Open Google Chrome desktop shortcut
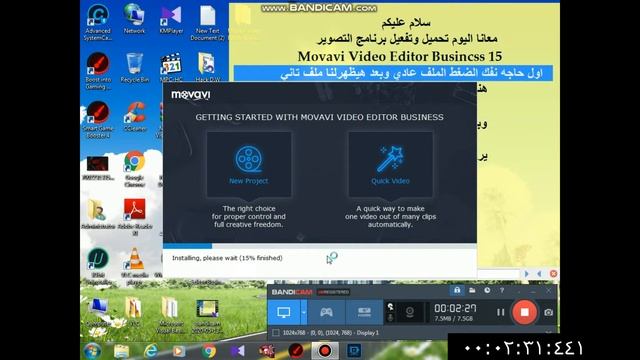640x360 pixels. (135, 169)
